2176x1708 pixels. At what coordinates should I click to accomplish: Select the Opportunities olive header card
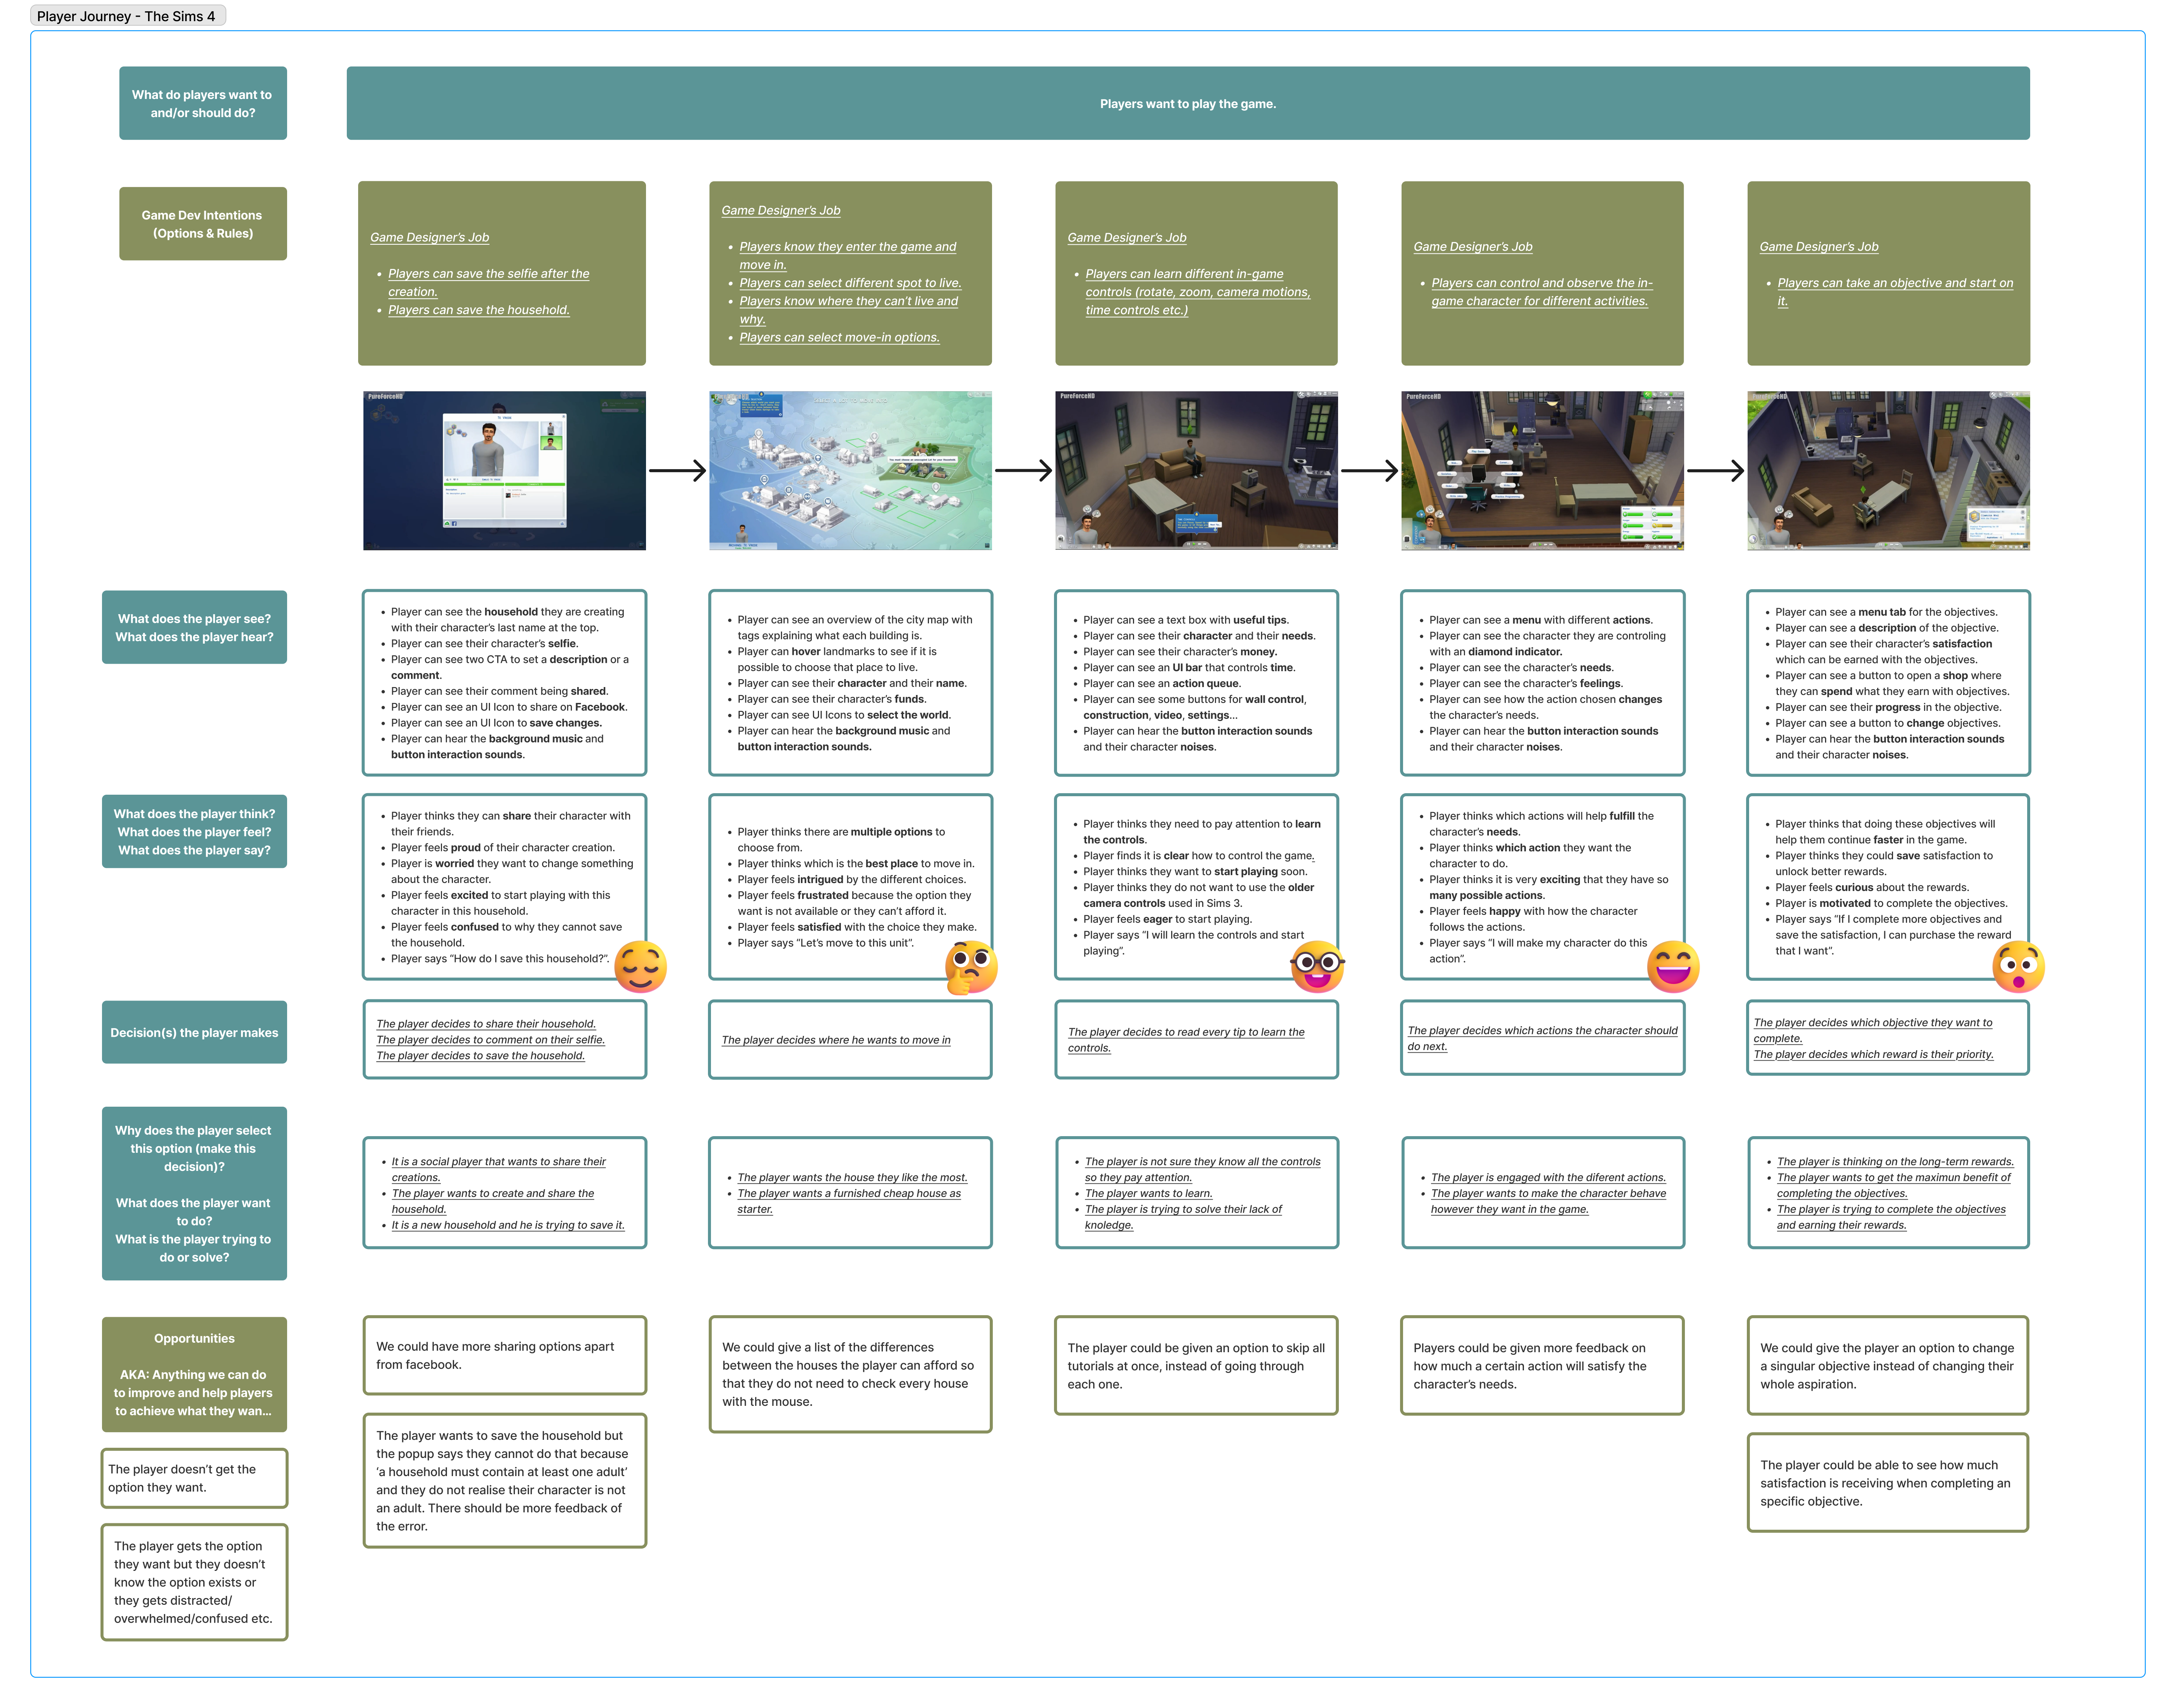pos(194,1374)
